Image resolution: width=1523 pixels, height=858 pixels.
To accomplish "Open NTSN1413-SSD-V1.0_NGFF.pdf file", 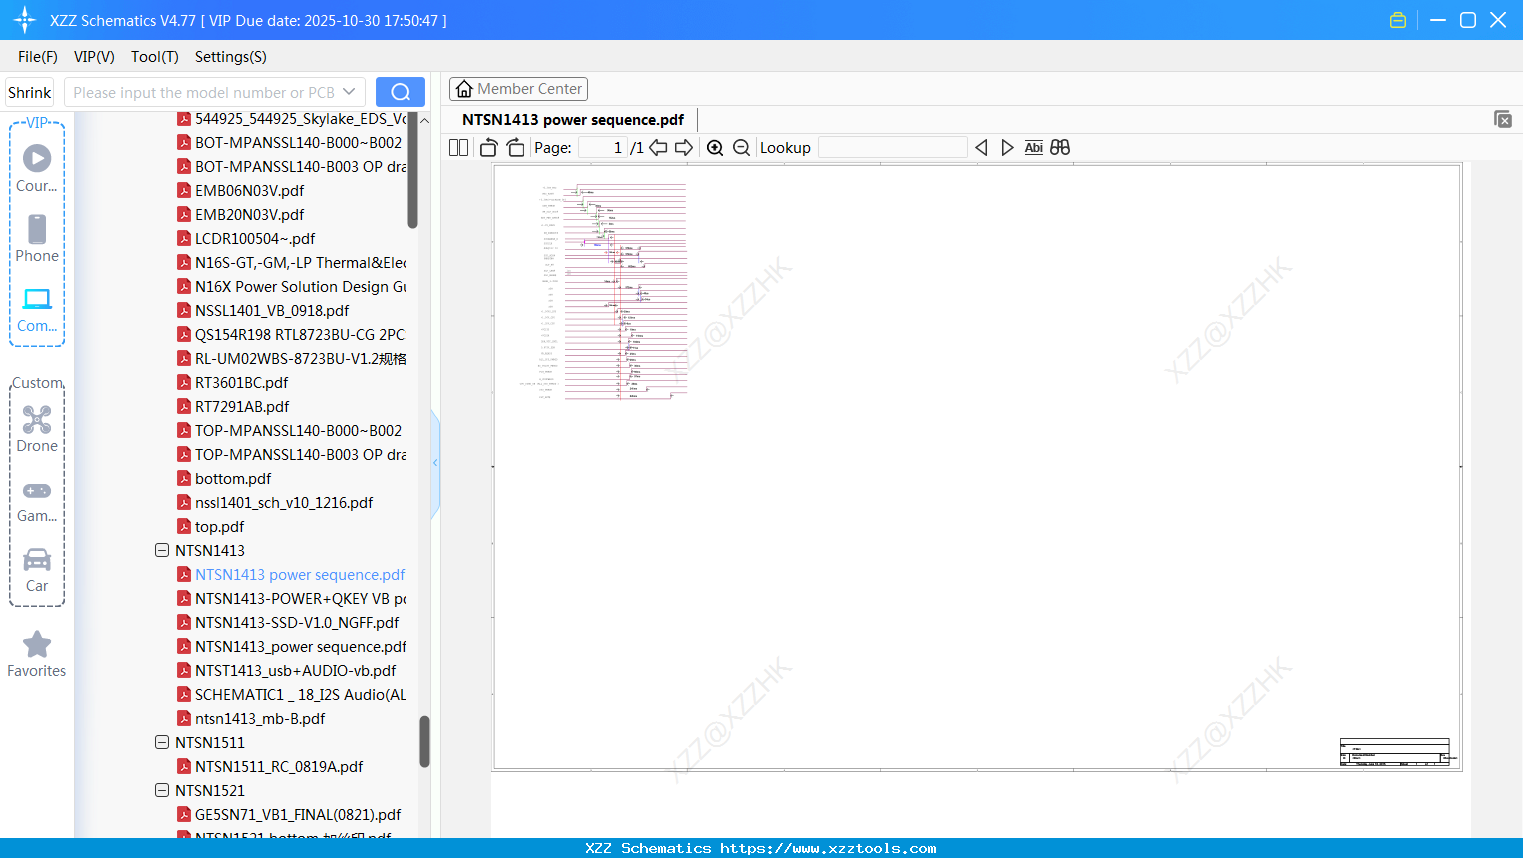I will (x=297, y=622).
